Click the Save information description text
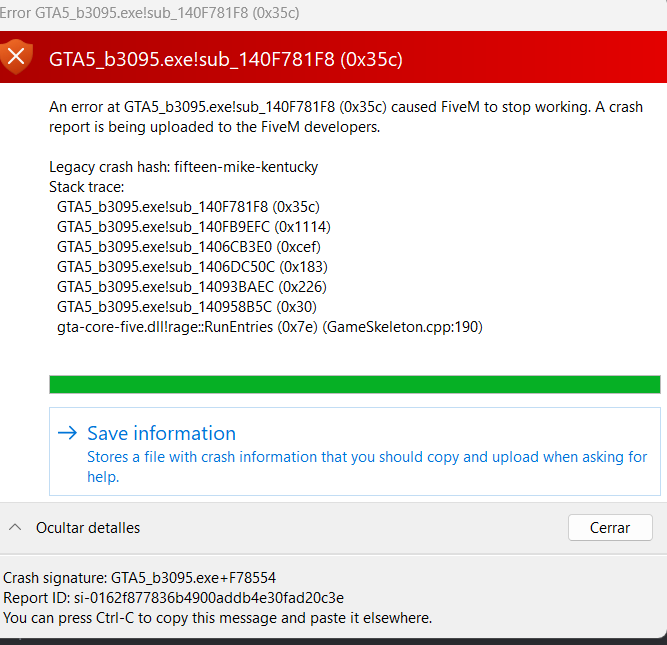Screen dimensions: 667x645 tap(367, 467)
